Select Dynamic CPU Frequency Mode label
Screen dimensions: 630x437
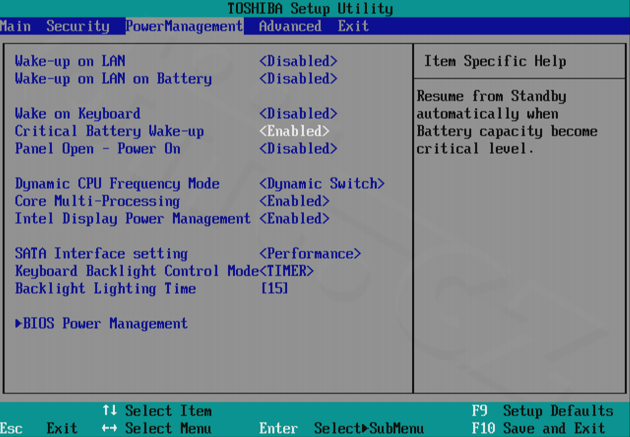117,184
